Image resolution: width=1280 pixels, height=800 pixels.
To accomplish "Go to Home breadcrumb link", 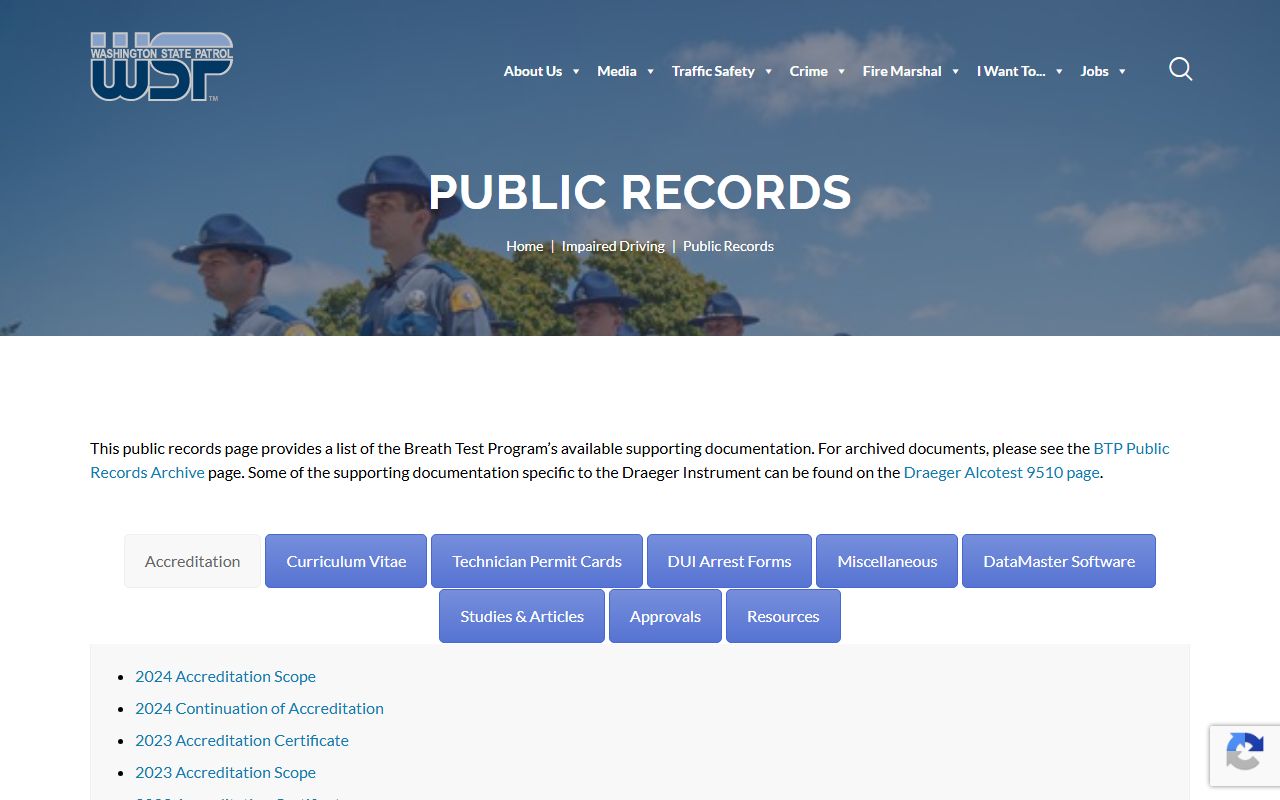I will coord(525,246).
